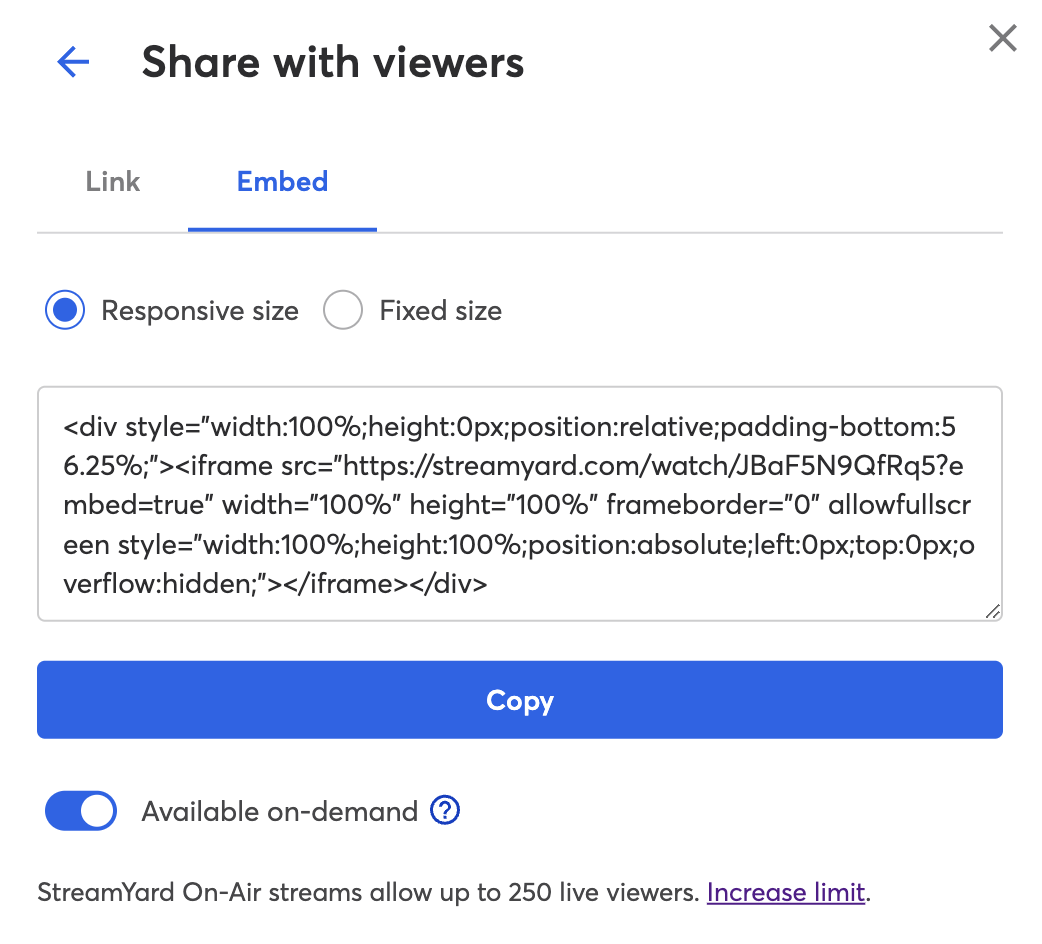Click the "Share with viewers" heading

pos(333,63)
